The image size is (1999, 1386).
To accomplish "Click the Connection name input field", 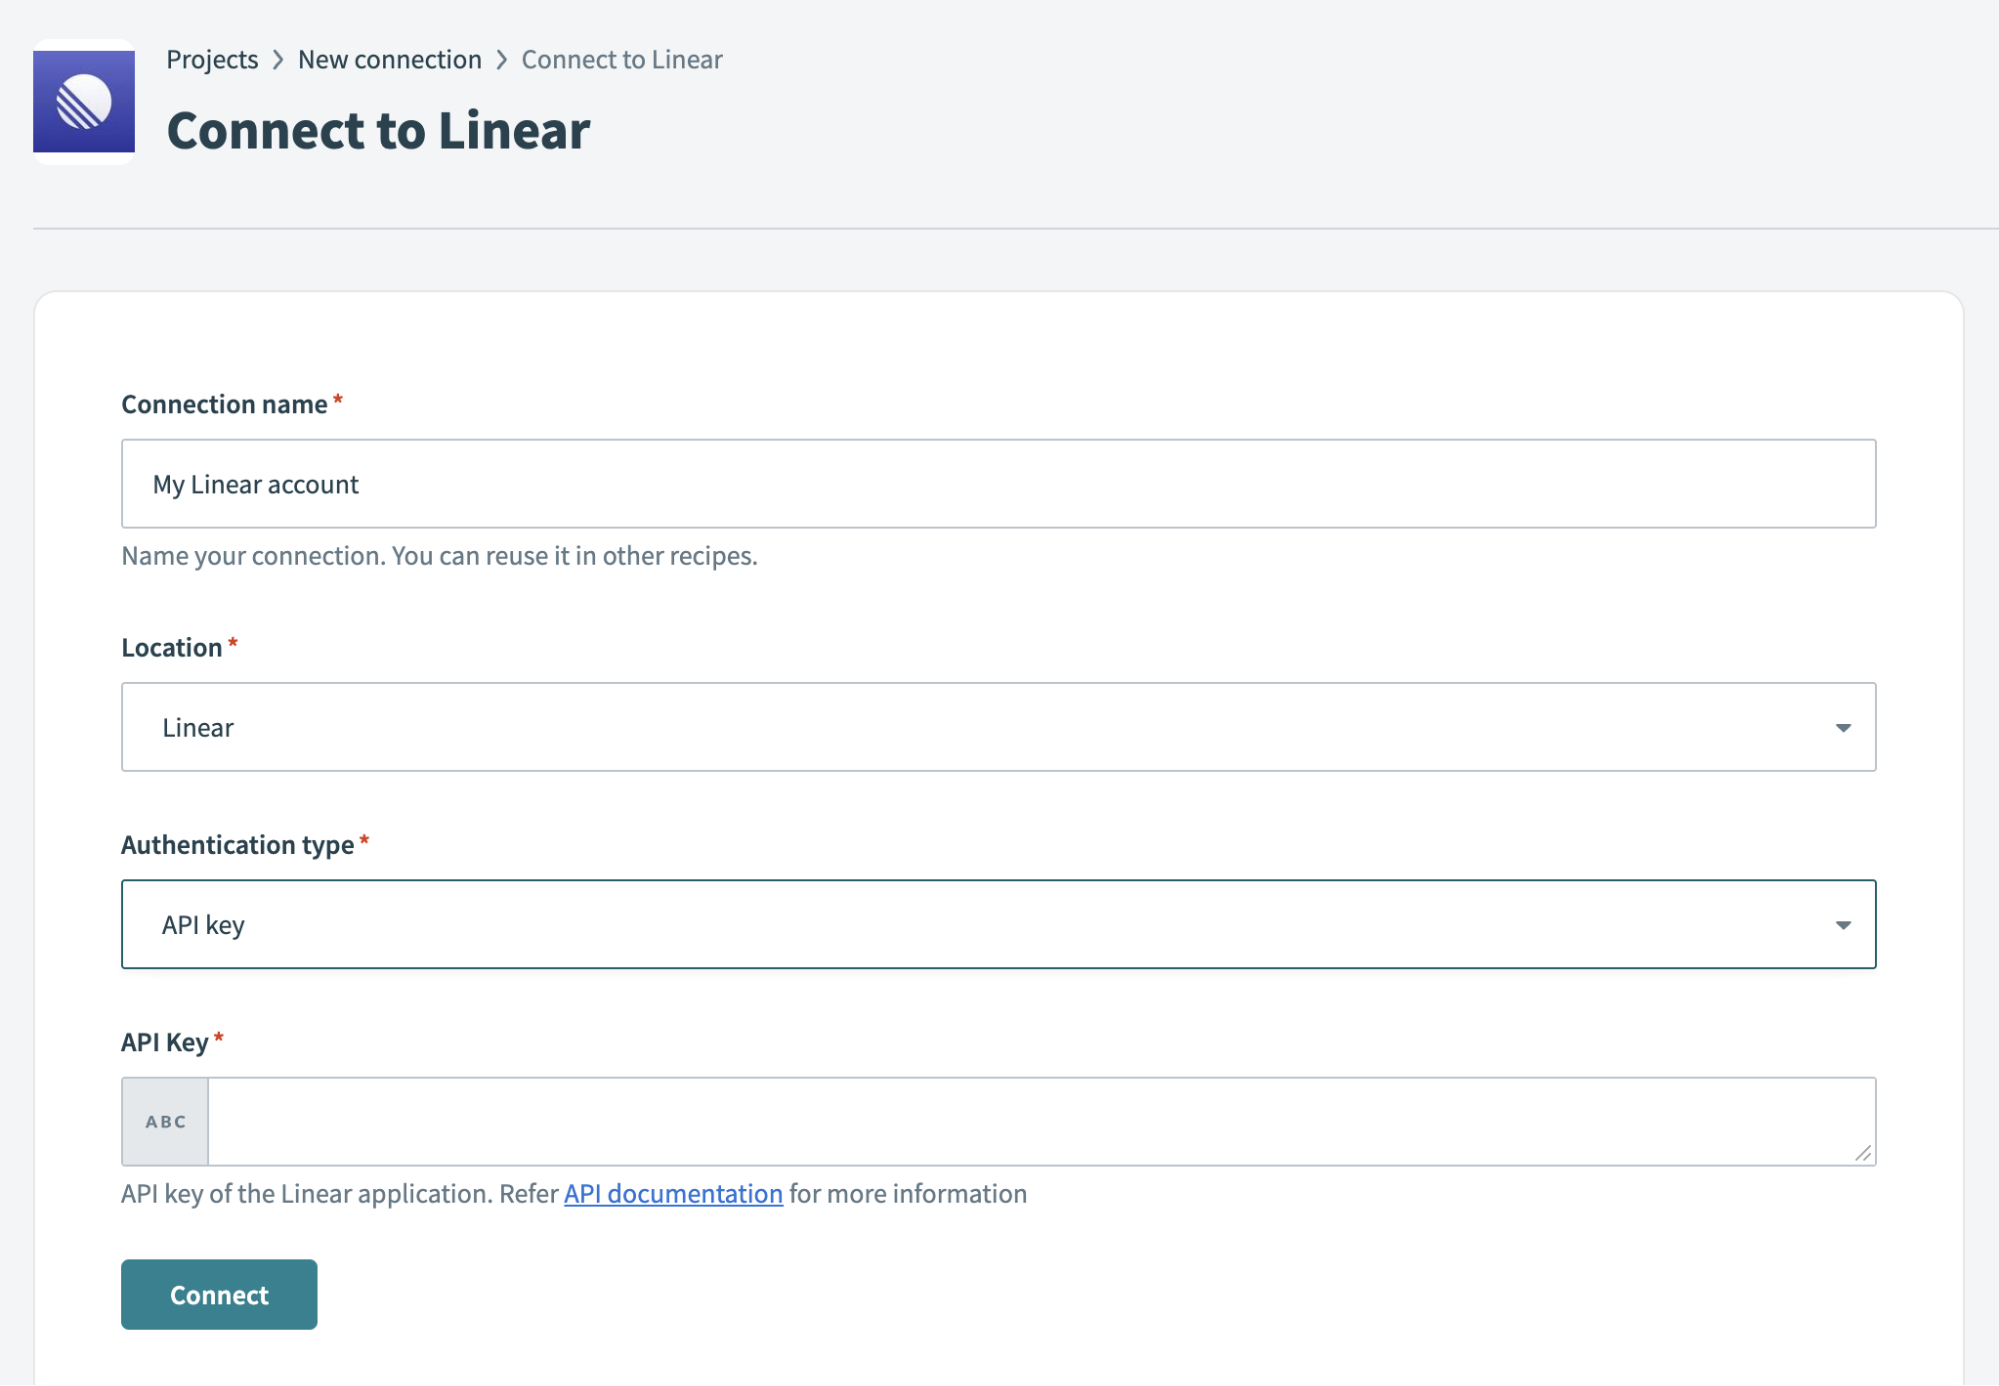I will click(998, 483).
